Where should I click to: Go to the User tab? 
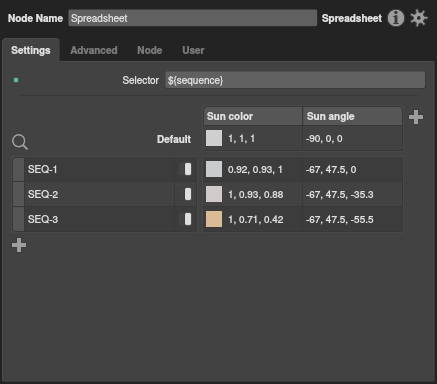point(193,50)
